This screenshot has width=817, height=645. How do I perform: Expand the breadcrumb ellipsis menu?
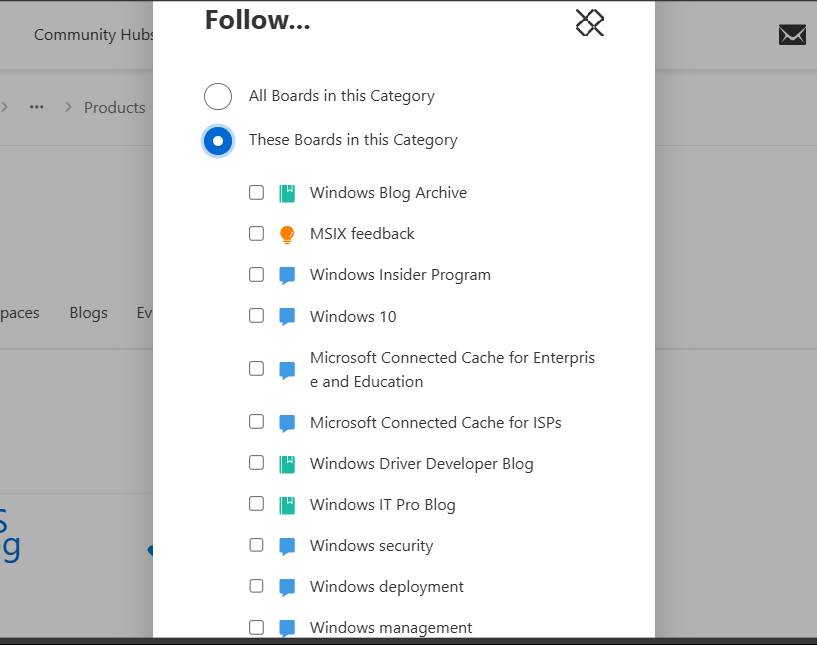(x=37, y=107)
